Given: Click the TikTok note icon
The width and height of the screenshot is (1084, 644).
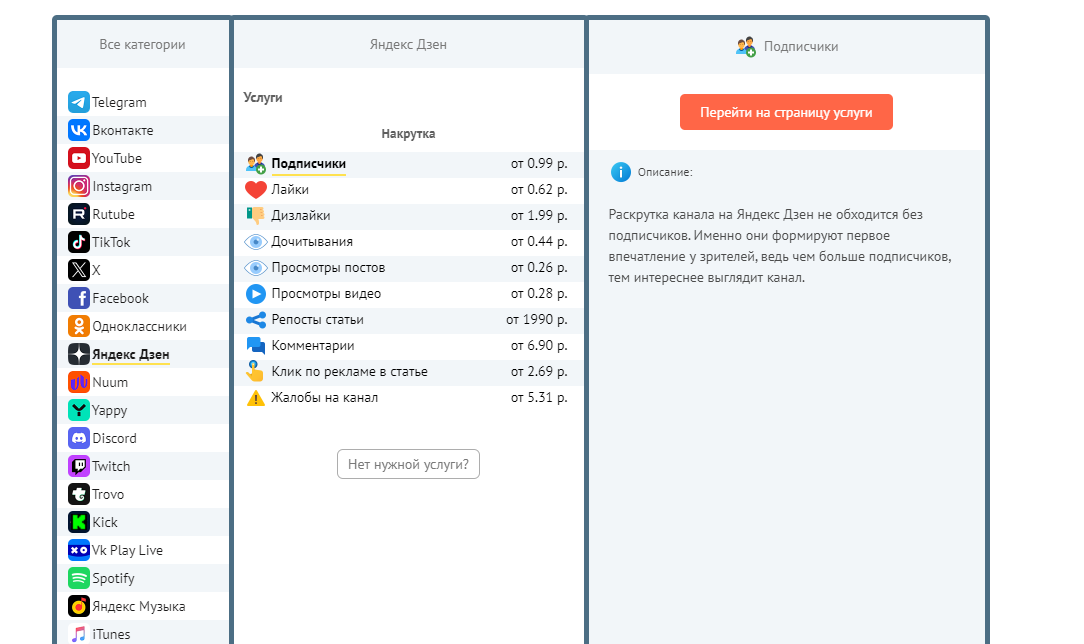Looking at the screenshot, I should click(79, 242).
